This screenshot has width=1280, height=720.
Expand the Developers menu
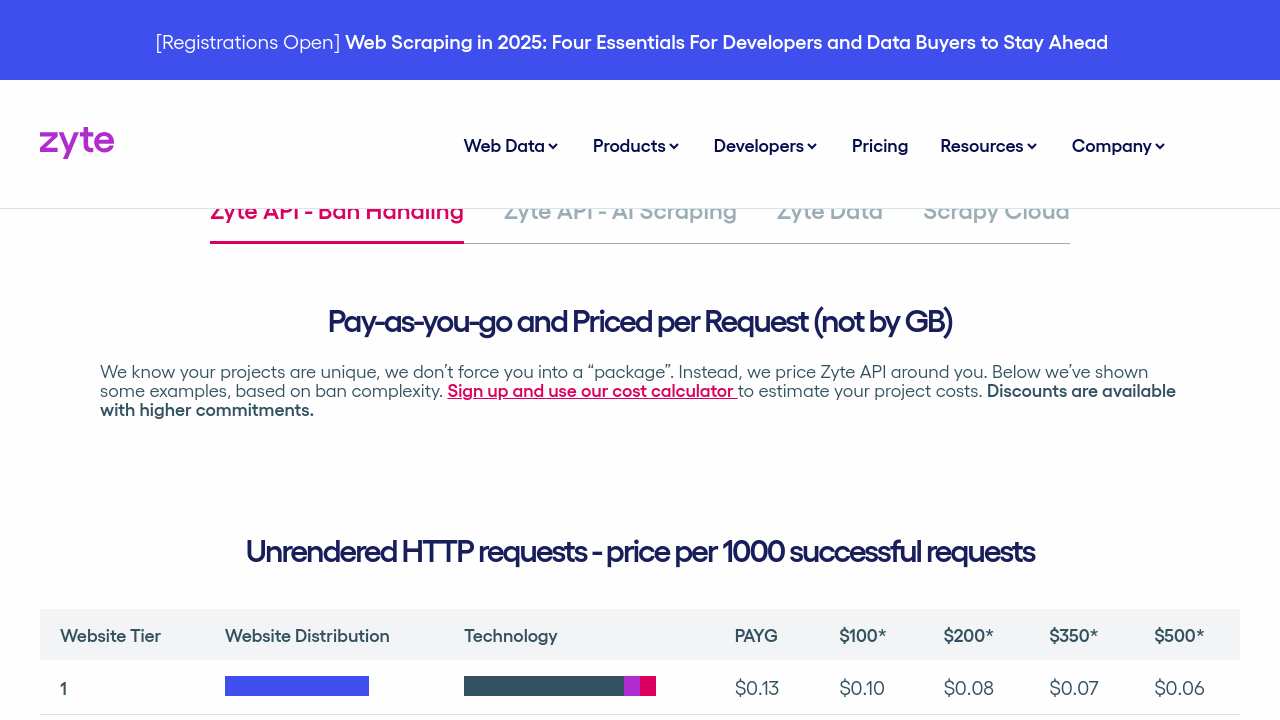pos(765,146)
